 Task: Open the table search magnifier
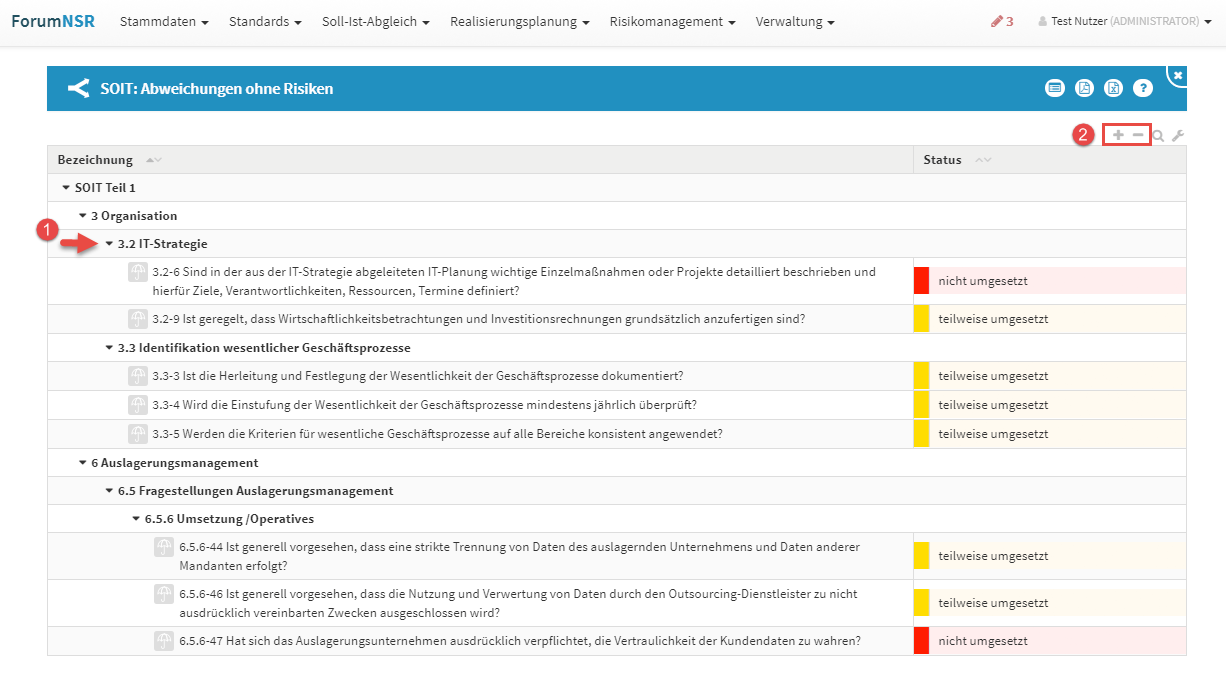[1158, 136]
